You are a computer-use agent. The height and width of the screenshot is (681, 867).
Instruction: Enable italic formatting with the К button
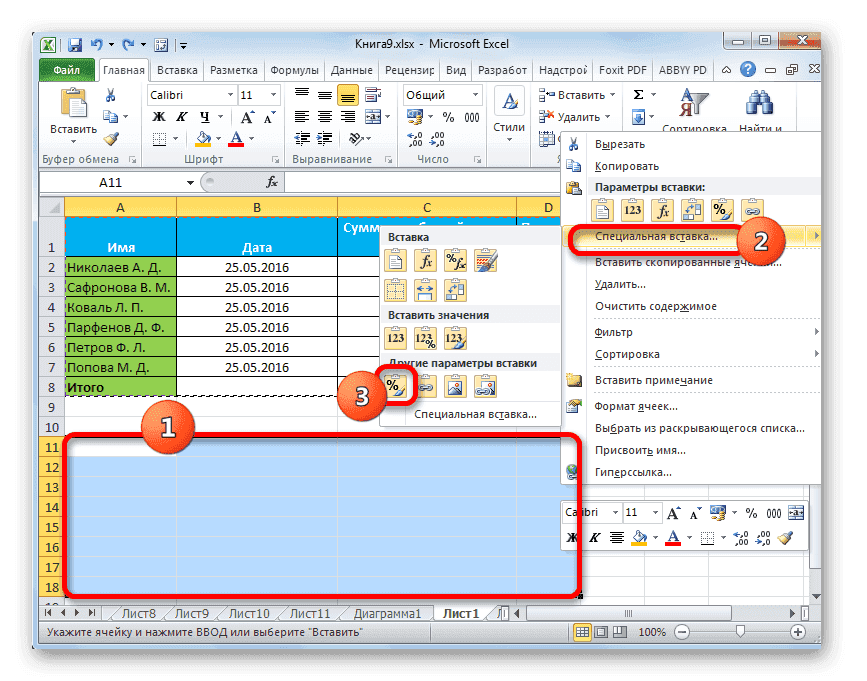point(180,115)
